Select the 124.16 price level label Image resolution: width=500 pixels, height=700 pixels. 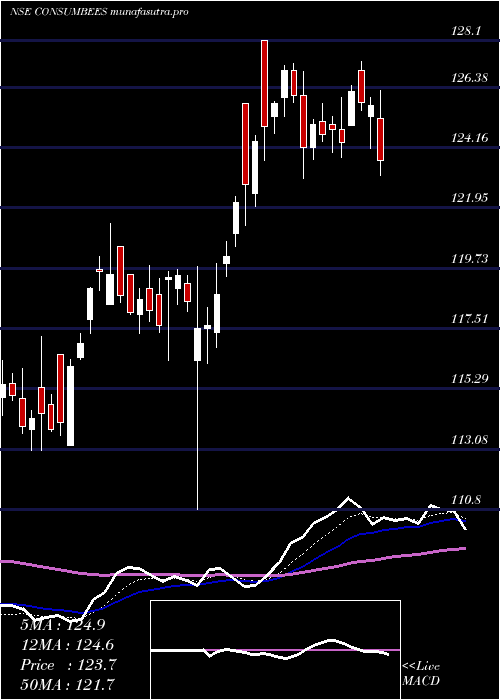[470, 138]
